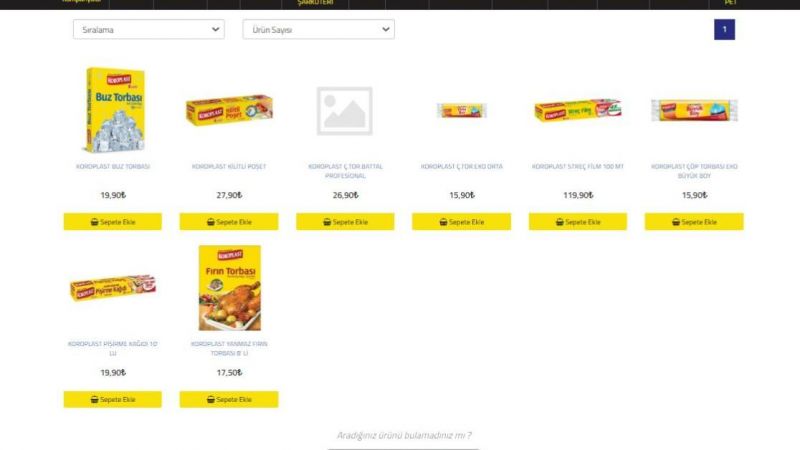Open the Koroplast Buz Torbası product link
Image resolution: width=800 pixels, height=450 pixels.
[x=113, y=166]
